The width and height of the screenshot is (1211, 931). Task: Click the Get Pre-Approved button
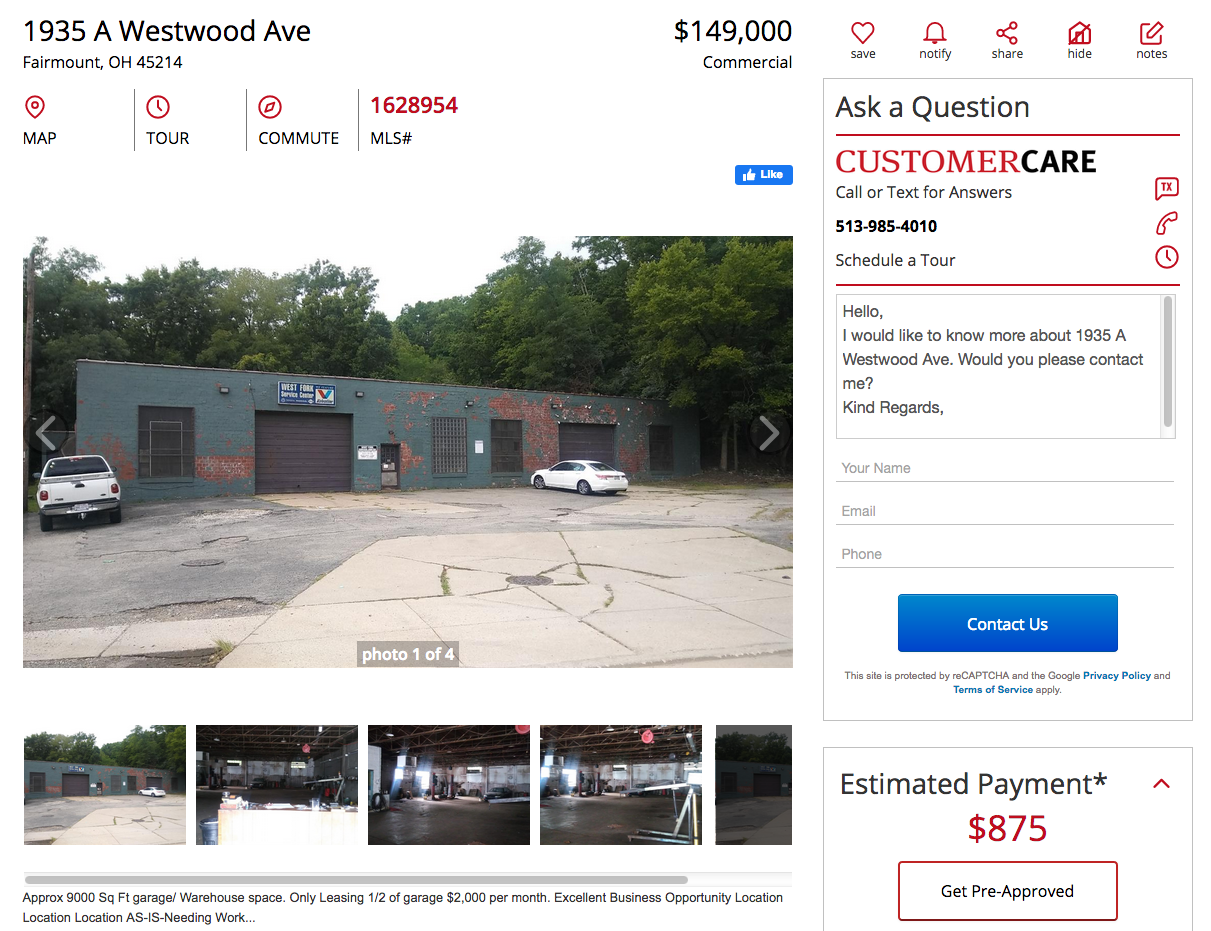pos(1008,891)
